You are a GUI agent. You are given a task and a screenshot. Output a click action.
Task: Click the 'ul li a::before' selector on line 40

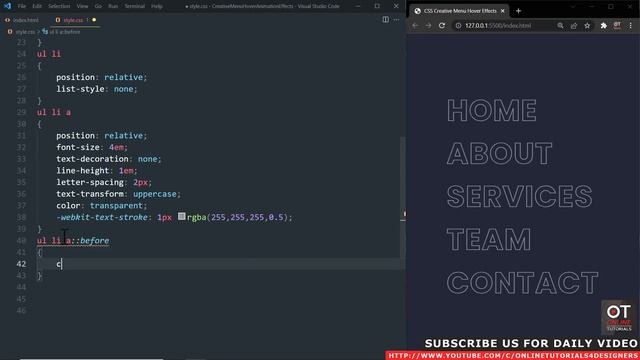click(x=73, y=240)
